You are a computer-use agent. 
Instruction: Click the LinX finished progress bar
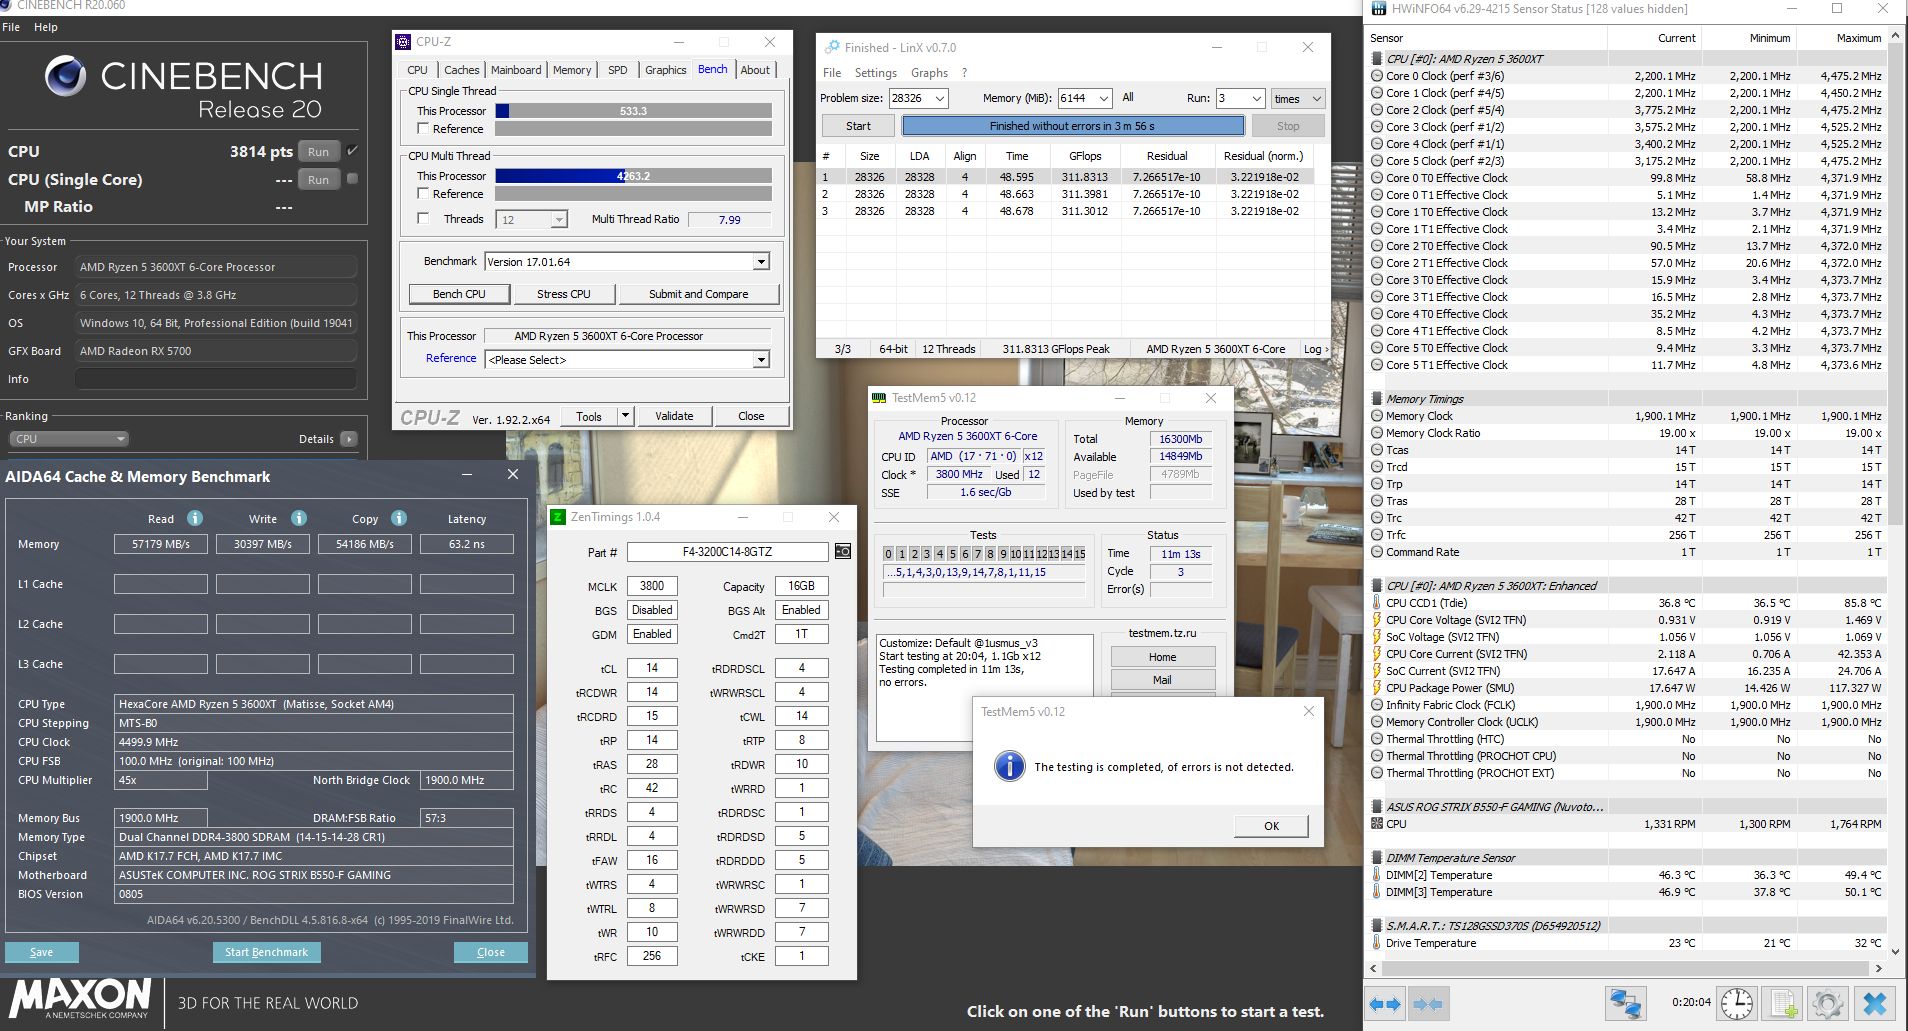[1073, 126]
